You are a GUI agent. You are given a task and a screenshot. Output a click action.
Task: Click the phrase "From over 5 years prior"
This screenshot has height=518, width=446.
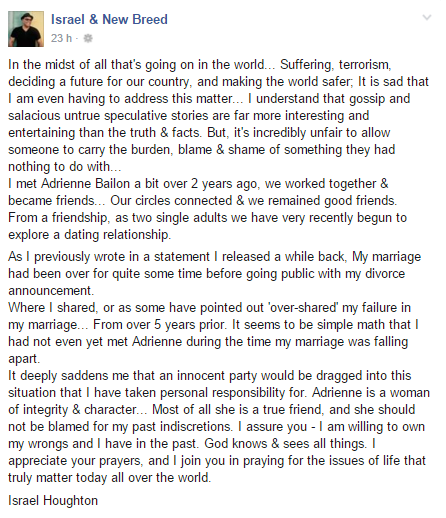(x=159, y=325)
